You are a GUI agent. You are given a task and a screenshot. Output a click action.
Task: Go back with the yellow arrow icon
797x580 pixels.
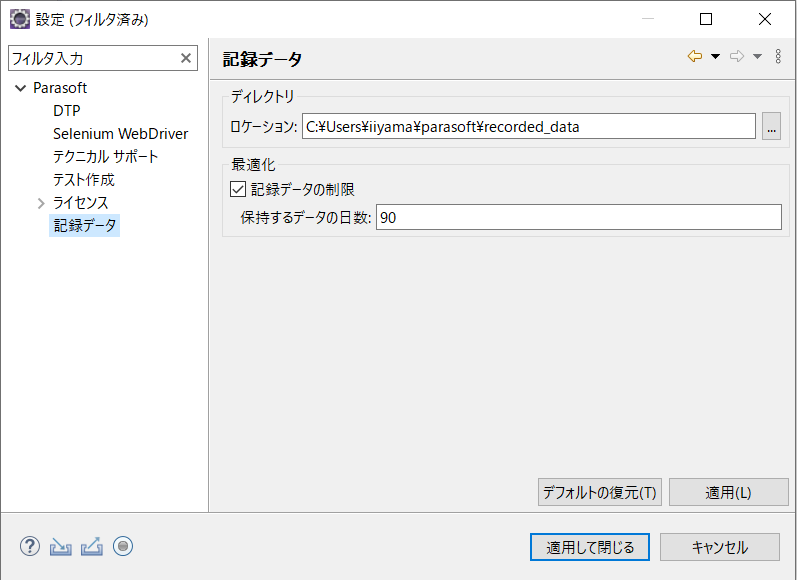[695, 56]
